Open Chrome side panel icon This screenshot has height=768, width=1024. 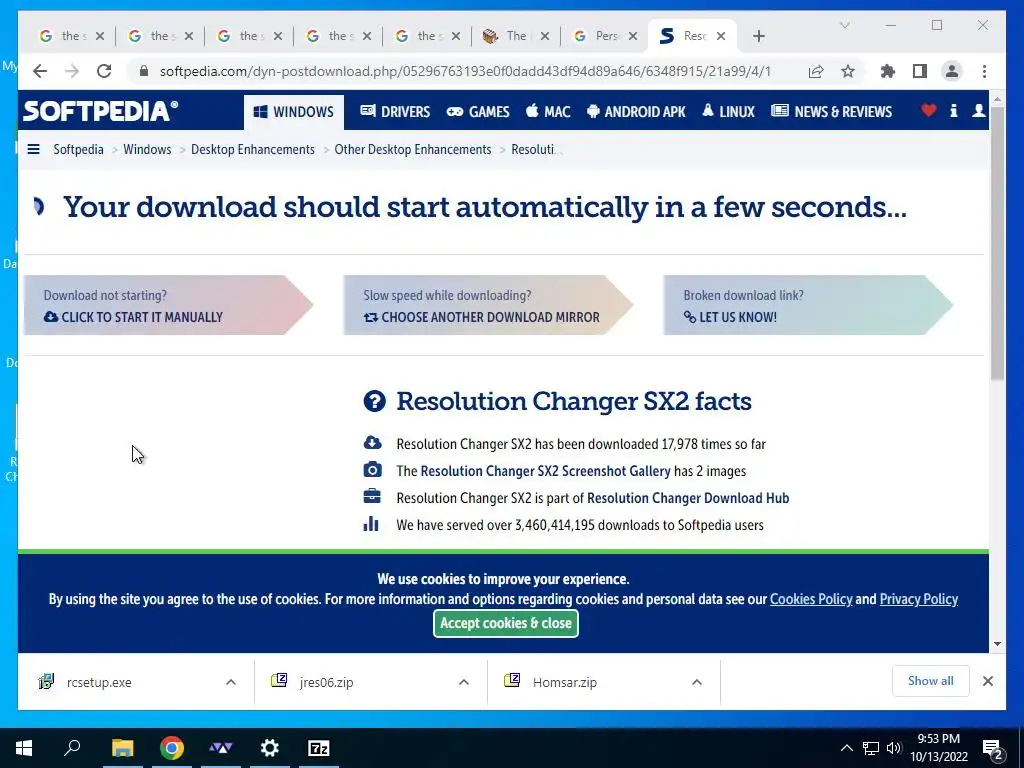point(920,71)
